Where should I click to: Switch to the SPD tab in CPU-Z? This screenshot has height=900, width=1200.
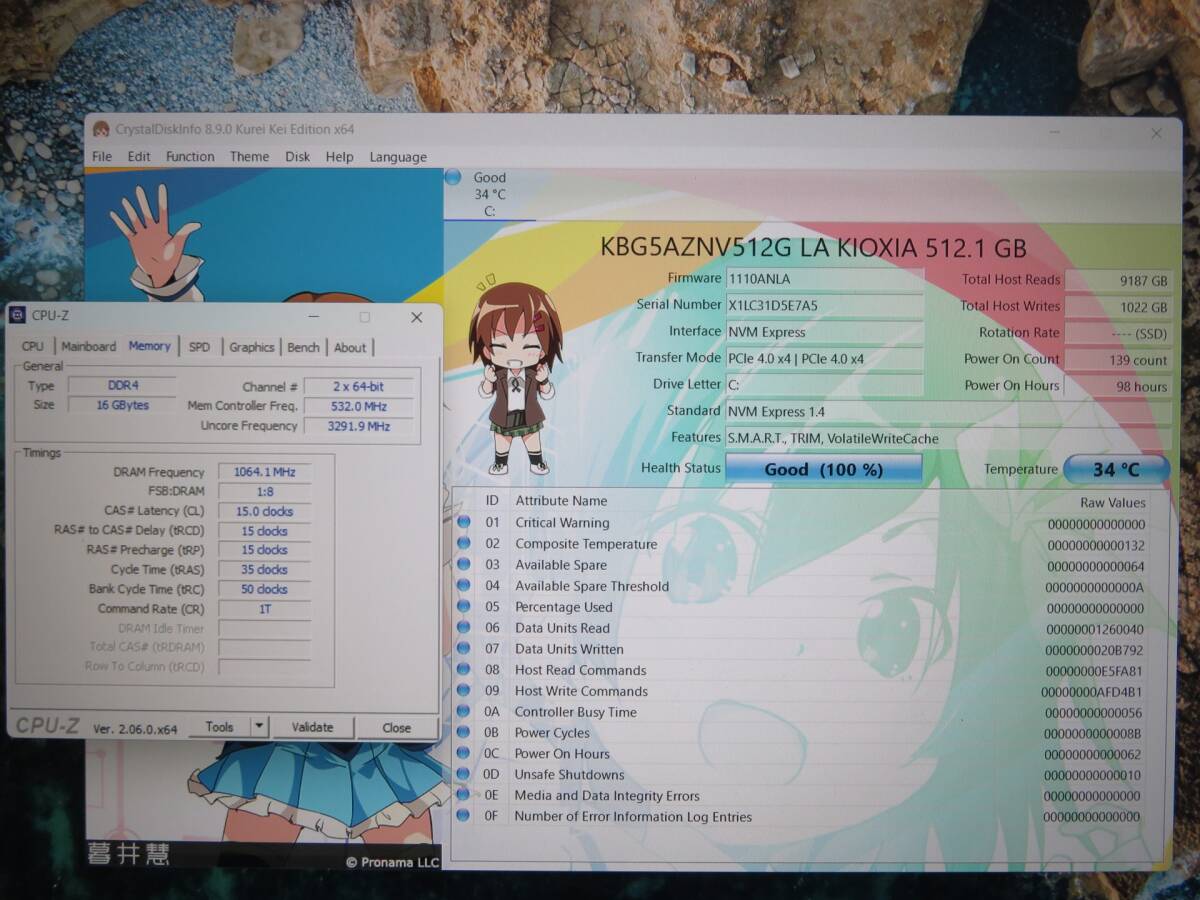(x=200, y=347)
